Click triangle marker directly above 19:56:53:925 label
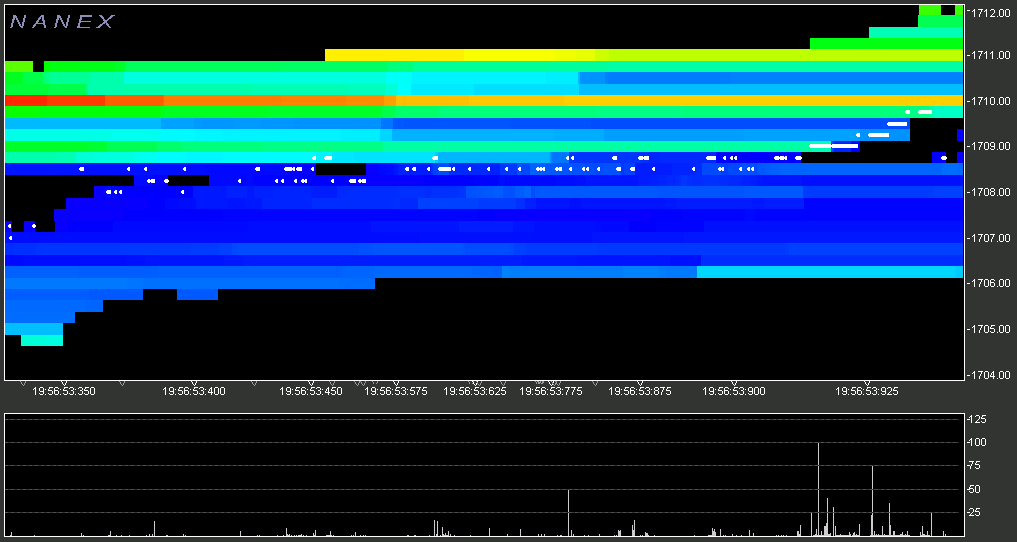Viewport: 1017px width, 542px height. [867, 383]
